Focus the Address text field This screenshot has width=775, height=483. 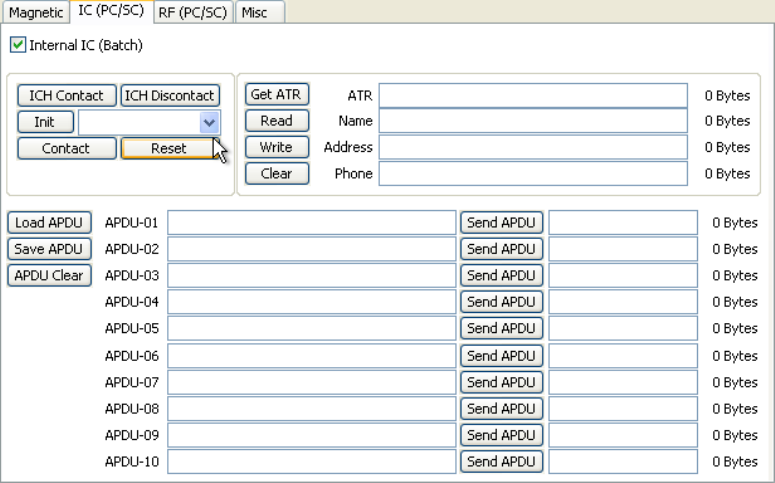click(533, 147)
